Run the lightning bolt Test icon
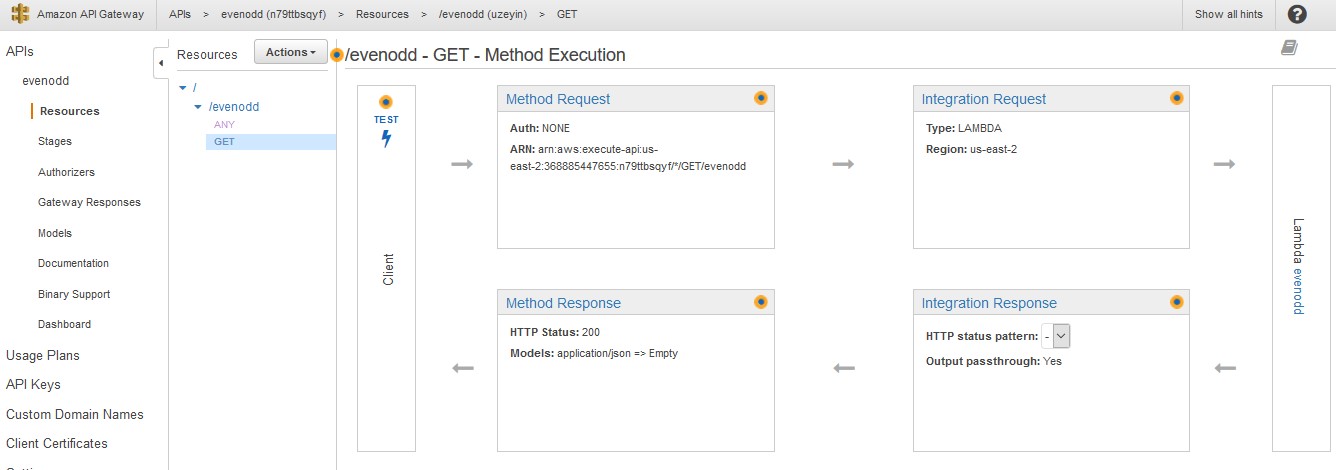 [x=386, y=139]
